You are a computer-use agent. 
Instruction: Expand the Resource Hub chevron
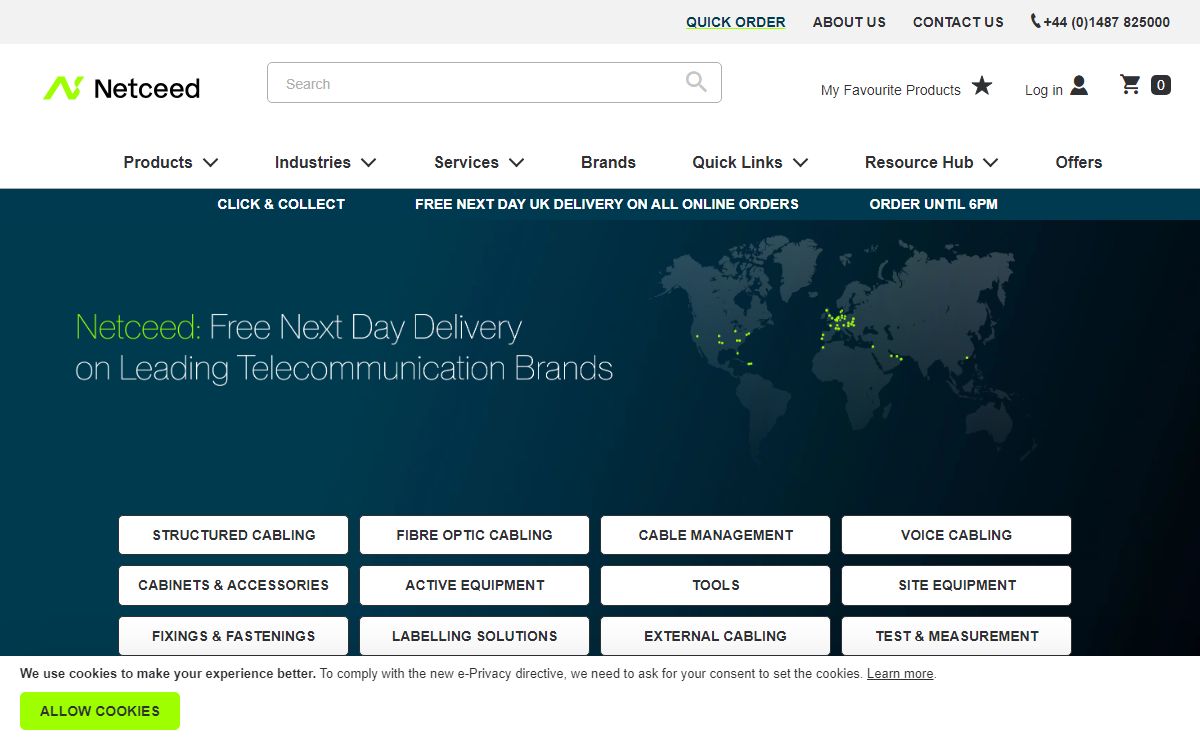pyautogui.click(x=990, y=162)
